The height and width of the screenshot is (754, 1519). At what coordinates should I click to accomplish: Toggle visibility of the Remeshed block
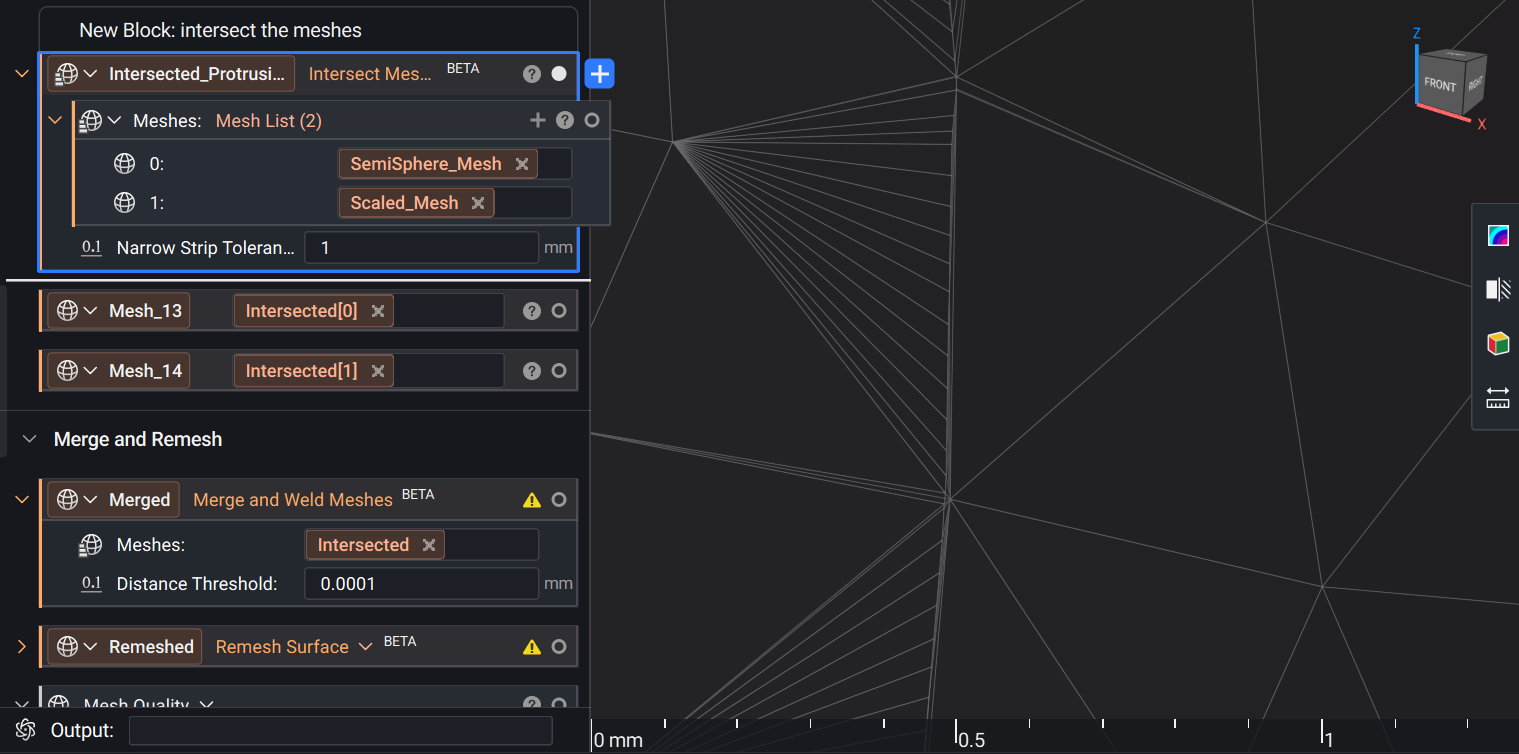tap(559, 647)
